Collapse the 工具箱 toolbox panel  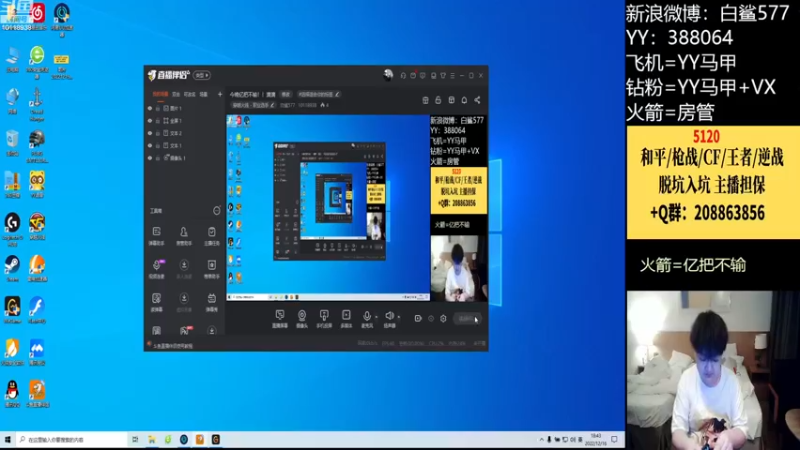[217, 211]
